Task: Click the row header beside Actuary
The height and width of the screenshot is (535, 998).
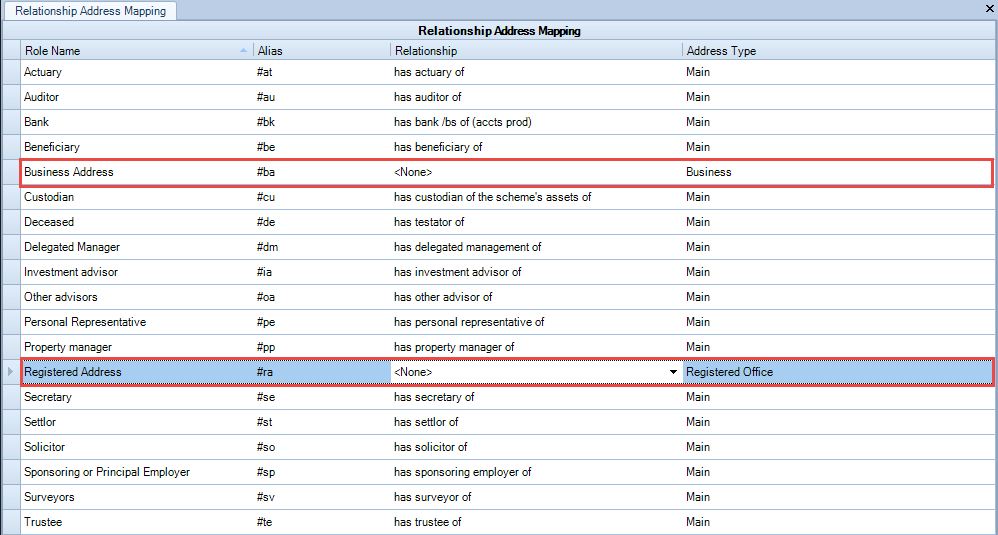Action: tap(11, 72)
